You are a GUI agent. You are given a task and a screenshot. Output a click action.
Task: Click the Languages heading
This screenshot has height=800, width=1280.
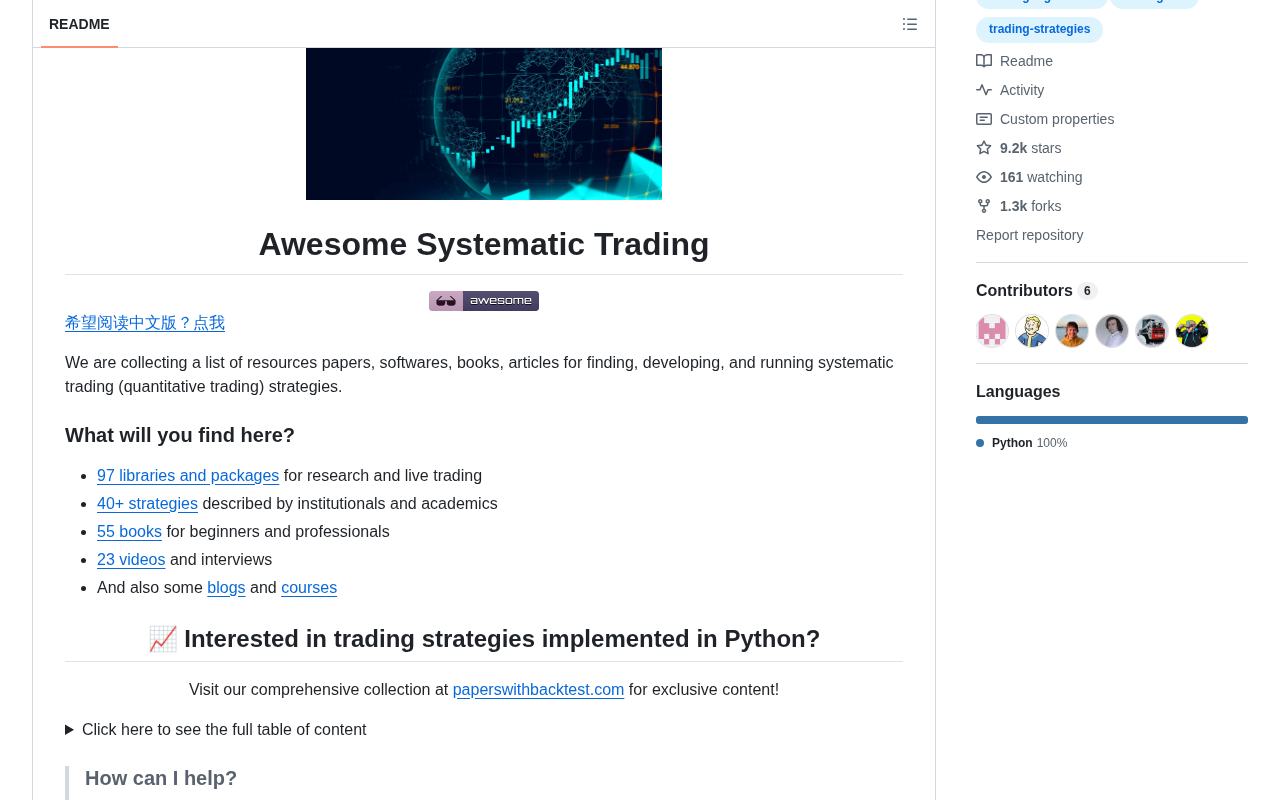pos(1018,392)
